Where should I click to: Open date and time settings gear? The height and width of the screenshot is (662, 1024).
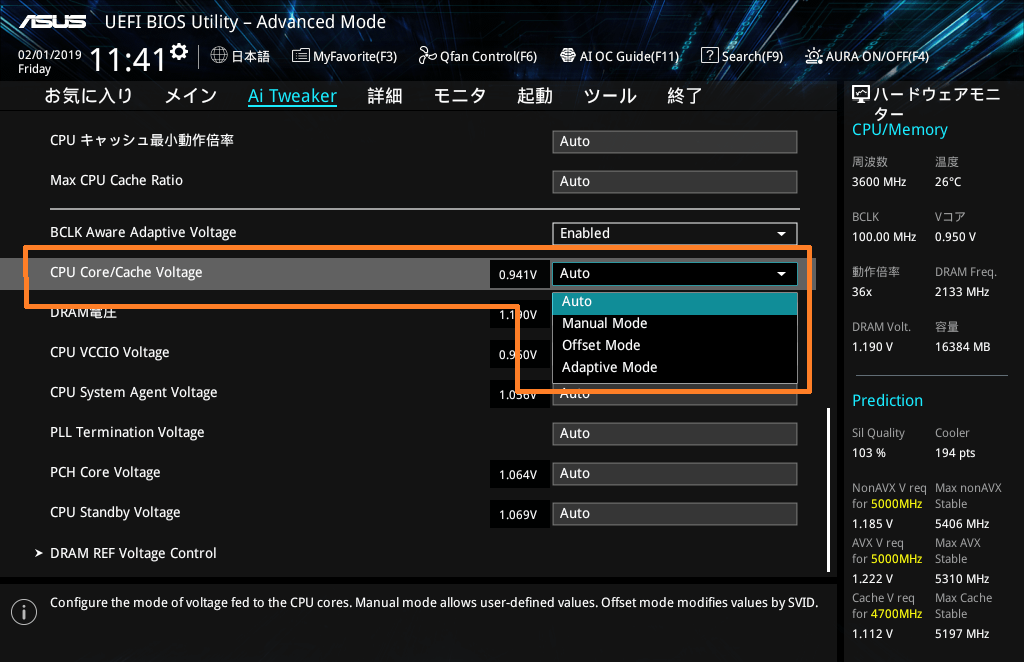(179, 52)
